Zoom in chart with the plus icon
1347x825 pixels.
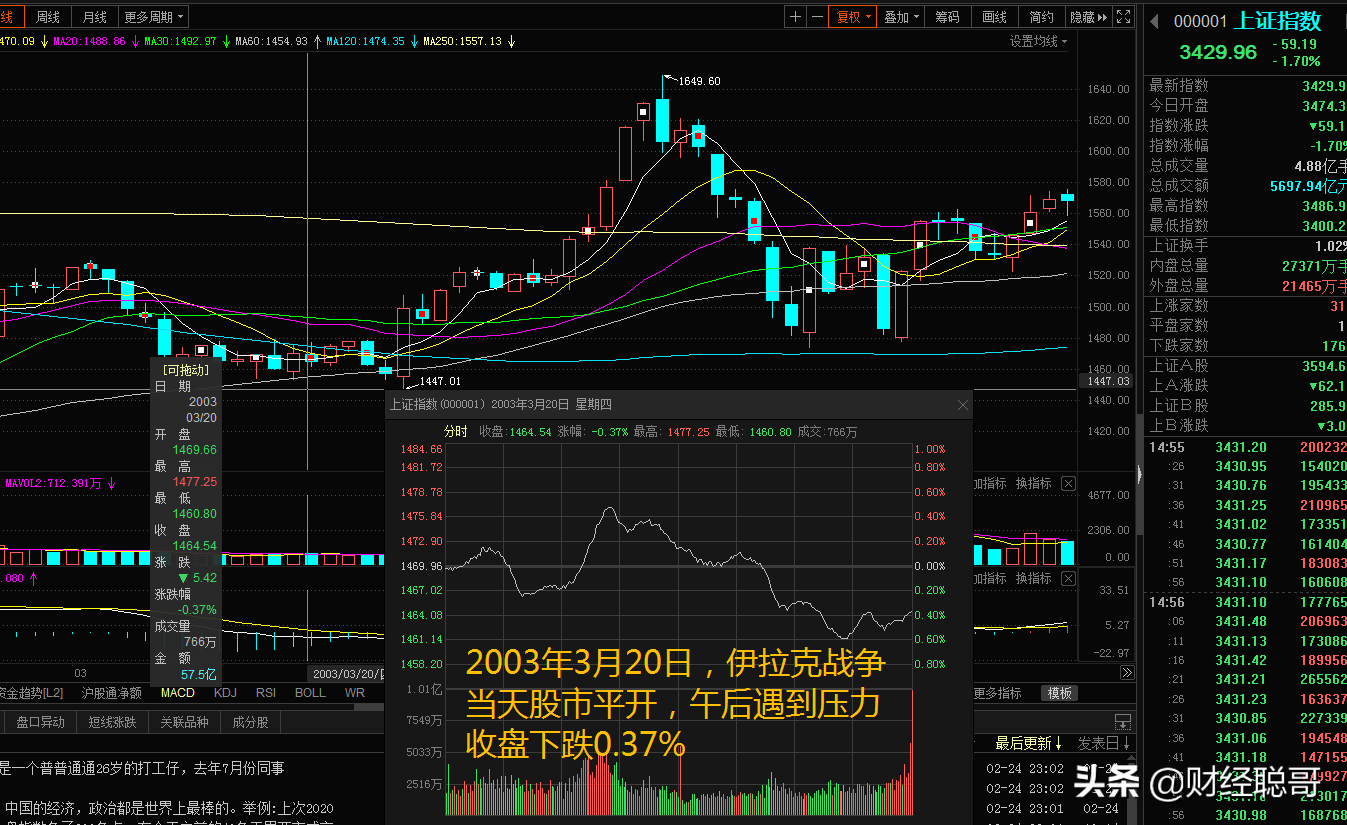(795, 17)
